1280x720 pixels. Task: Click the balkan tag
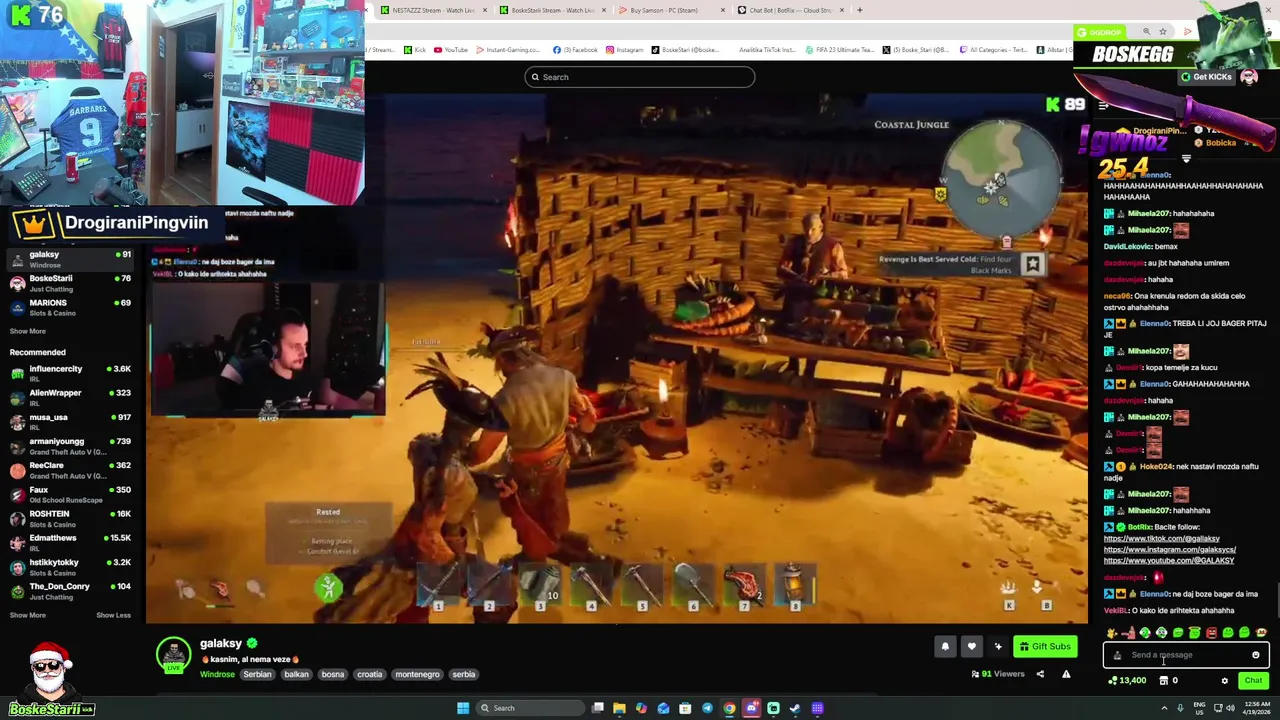point(296,674)
